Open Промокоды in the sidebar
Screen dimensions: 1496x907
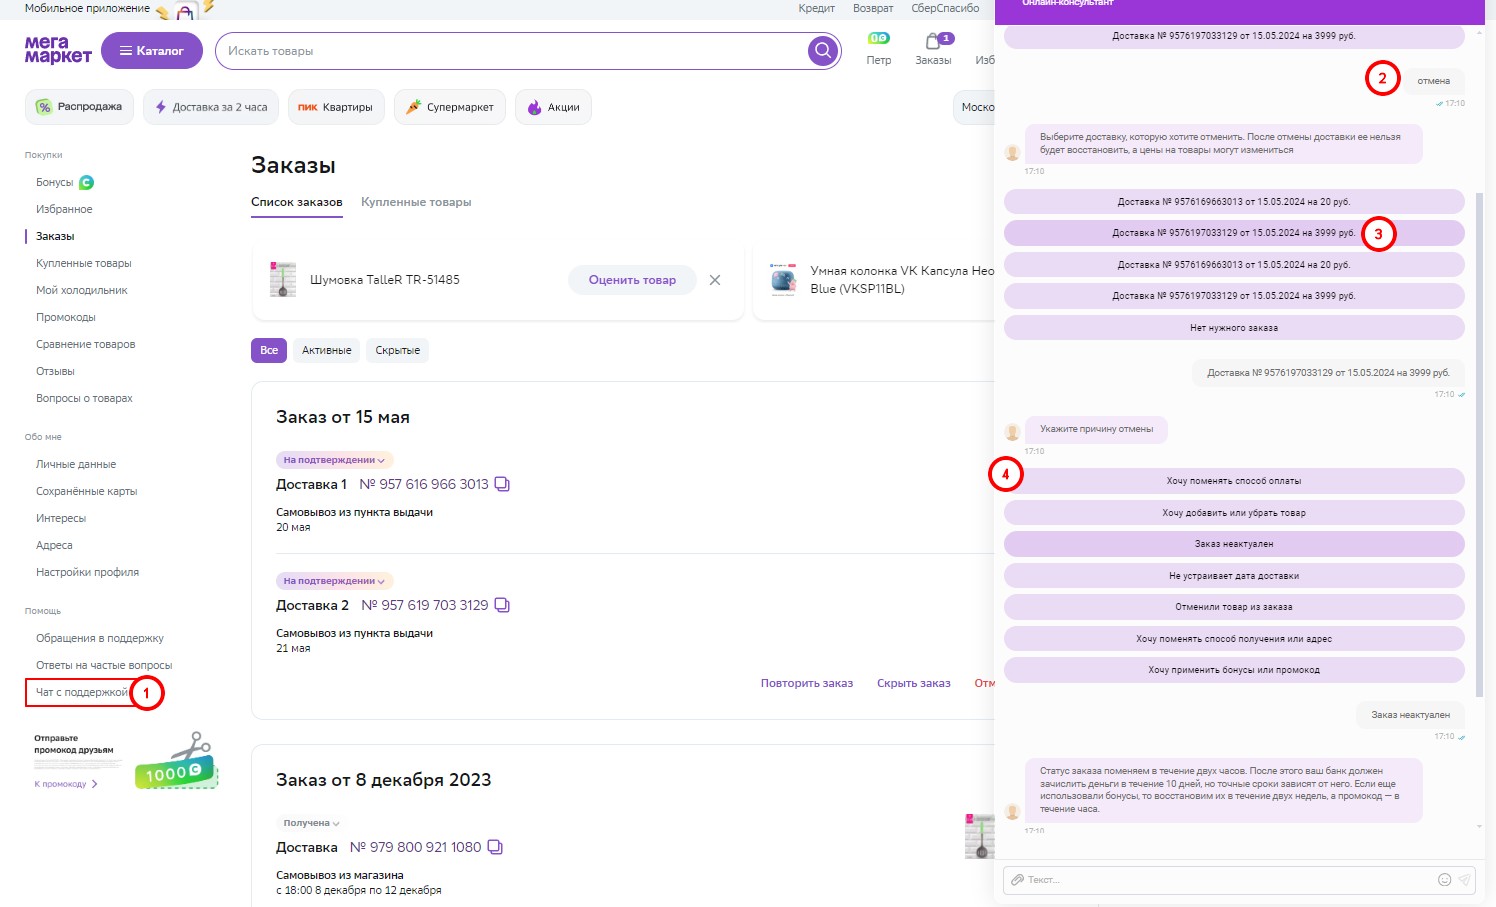pyautogui.click(x=66, y=317)
